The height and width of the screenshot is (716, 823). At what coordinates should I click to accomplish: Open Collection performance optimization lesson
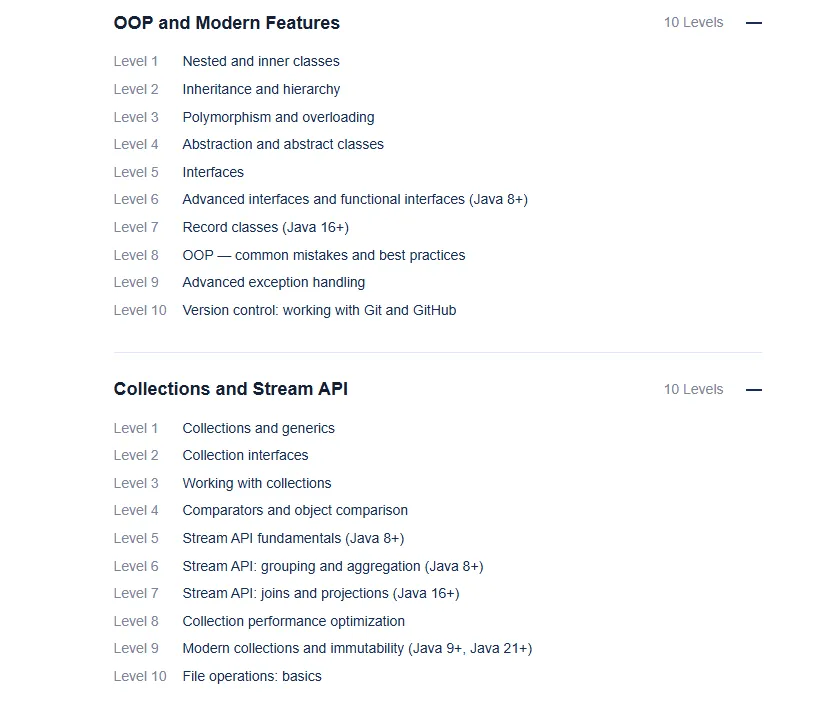click(293, 622)
